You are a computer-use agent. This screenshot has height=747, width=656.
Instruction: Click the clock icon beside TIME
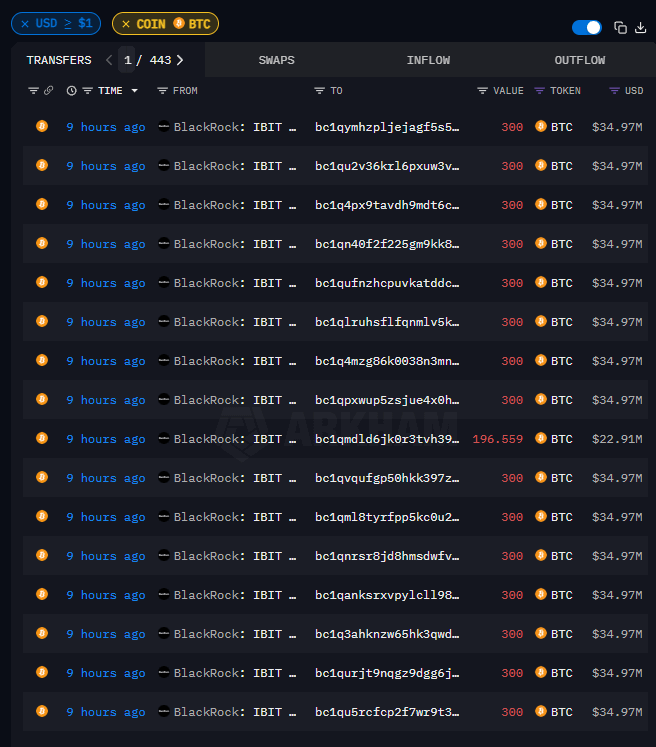71,91
